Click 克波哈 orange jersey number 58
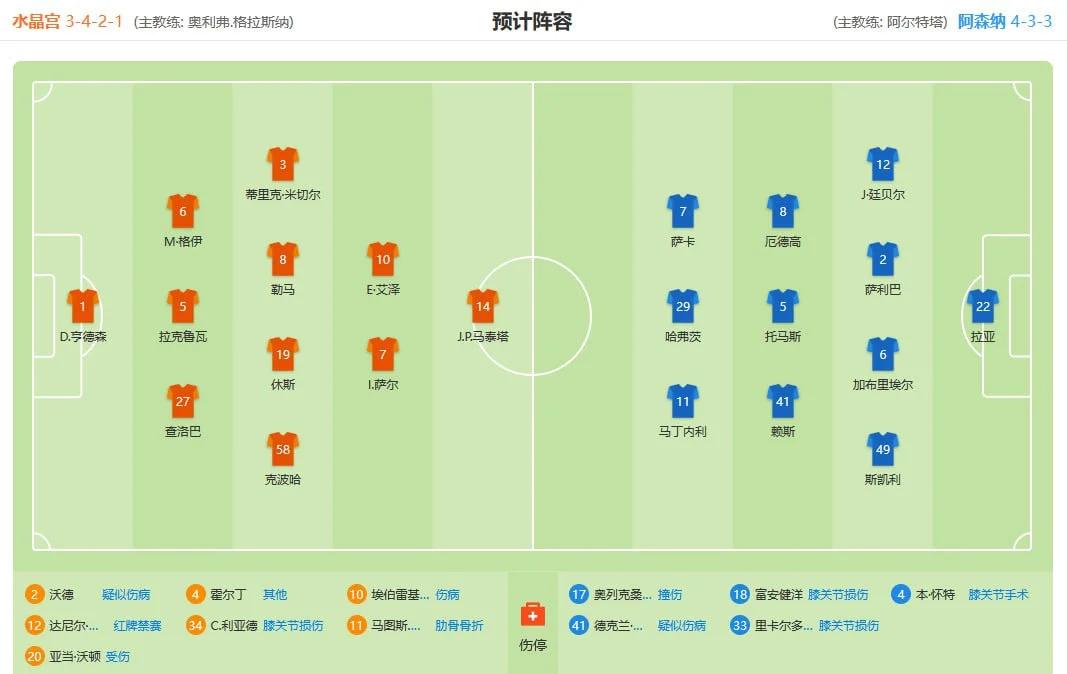Screen dimensions: 1067x674 coord(282,449)
